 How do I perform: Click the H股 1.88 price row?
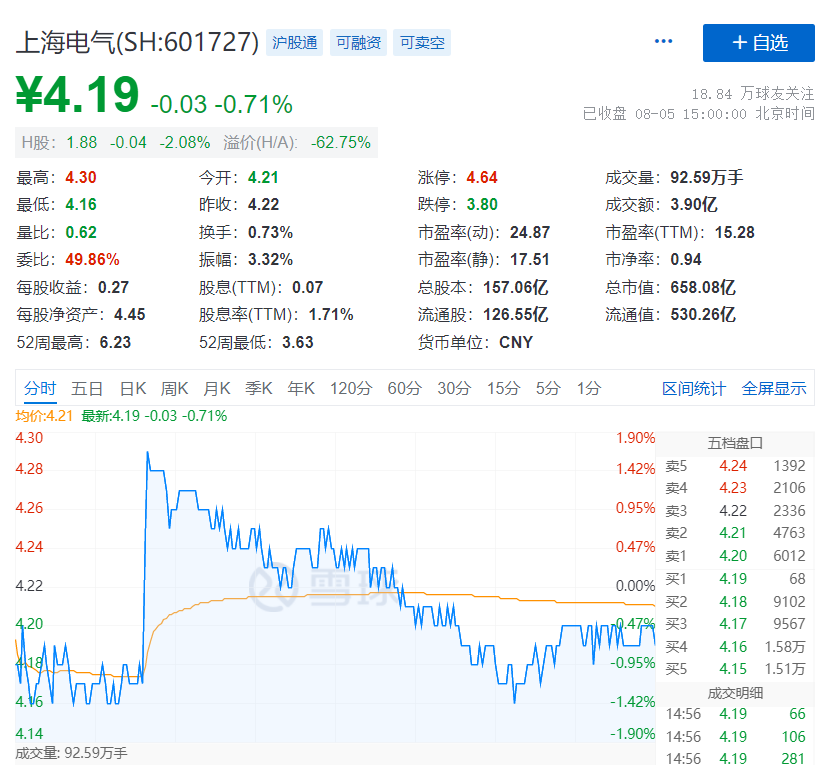[x=196, y=143]
